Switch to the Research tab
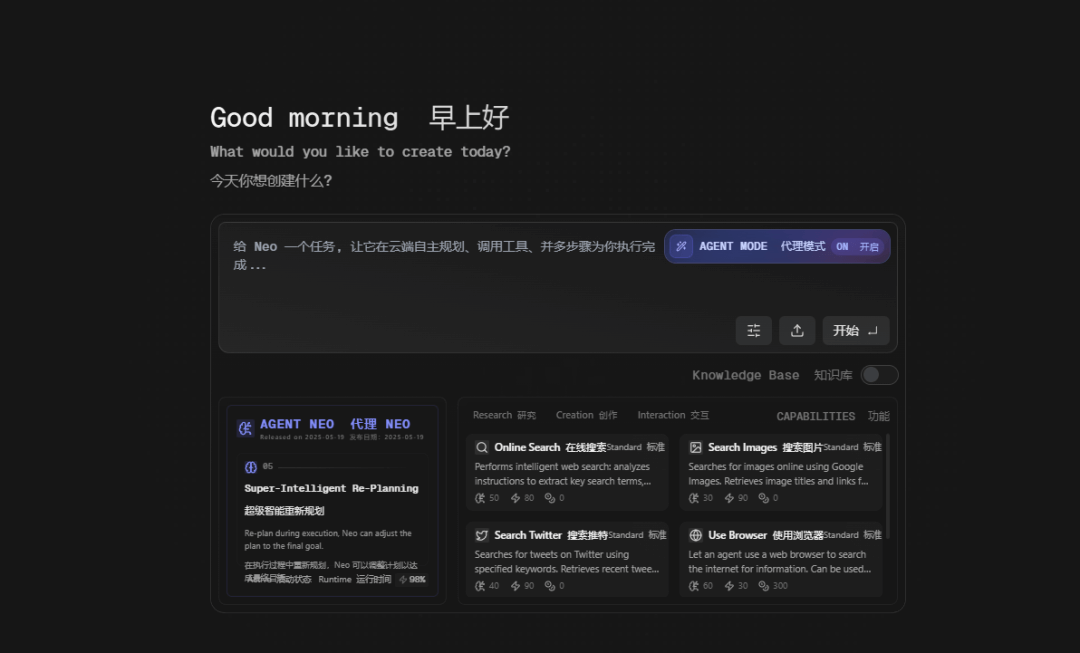The image size is (1080, 653). pyautogui.click(x=503, y=415)
